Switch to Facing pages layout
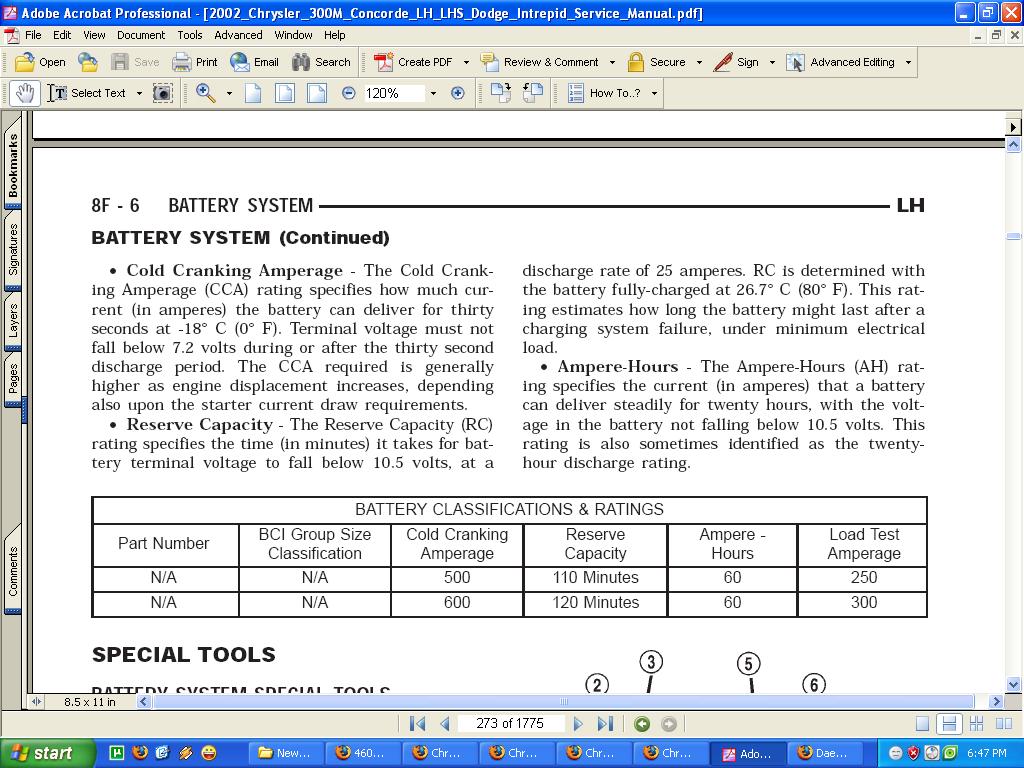Screen dimensions: 1024x768 coord(1004,724)
